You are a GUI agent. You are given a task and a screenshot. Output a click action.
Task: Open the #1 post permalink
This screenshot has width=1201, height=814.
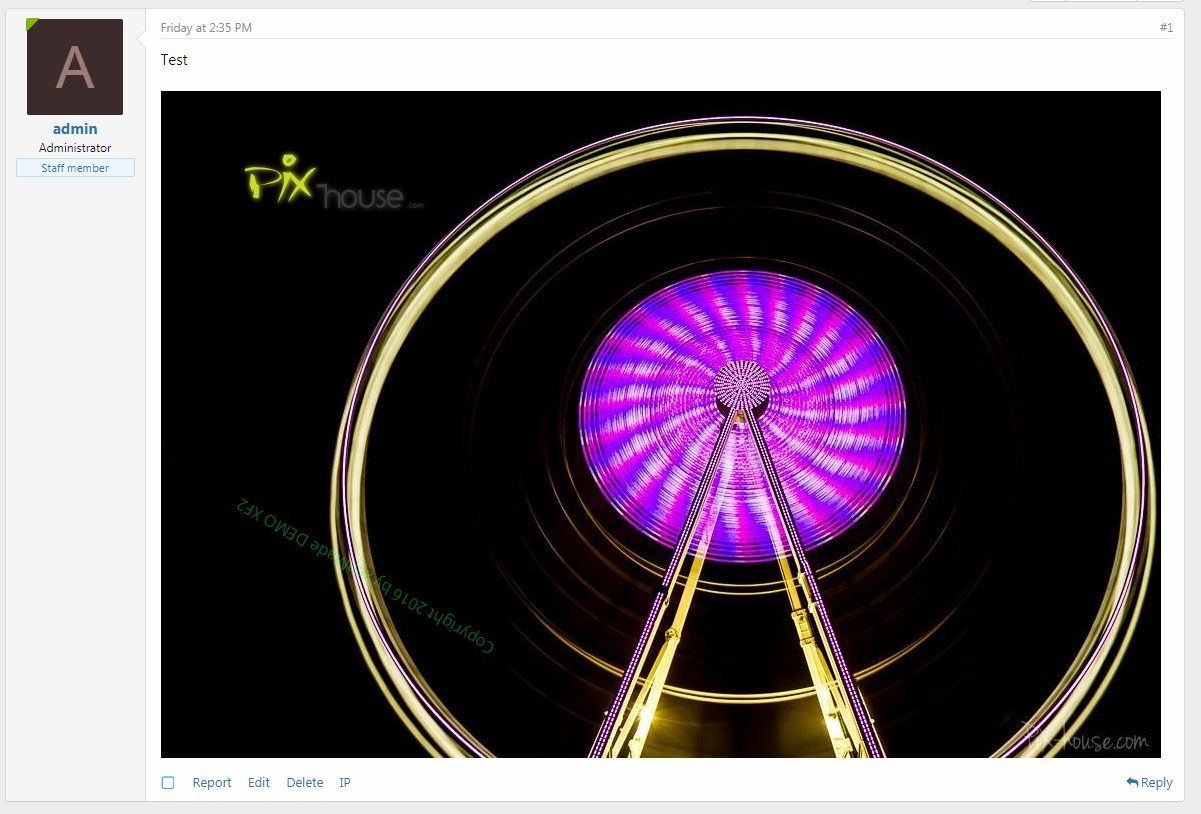click(1166, 28)
